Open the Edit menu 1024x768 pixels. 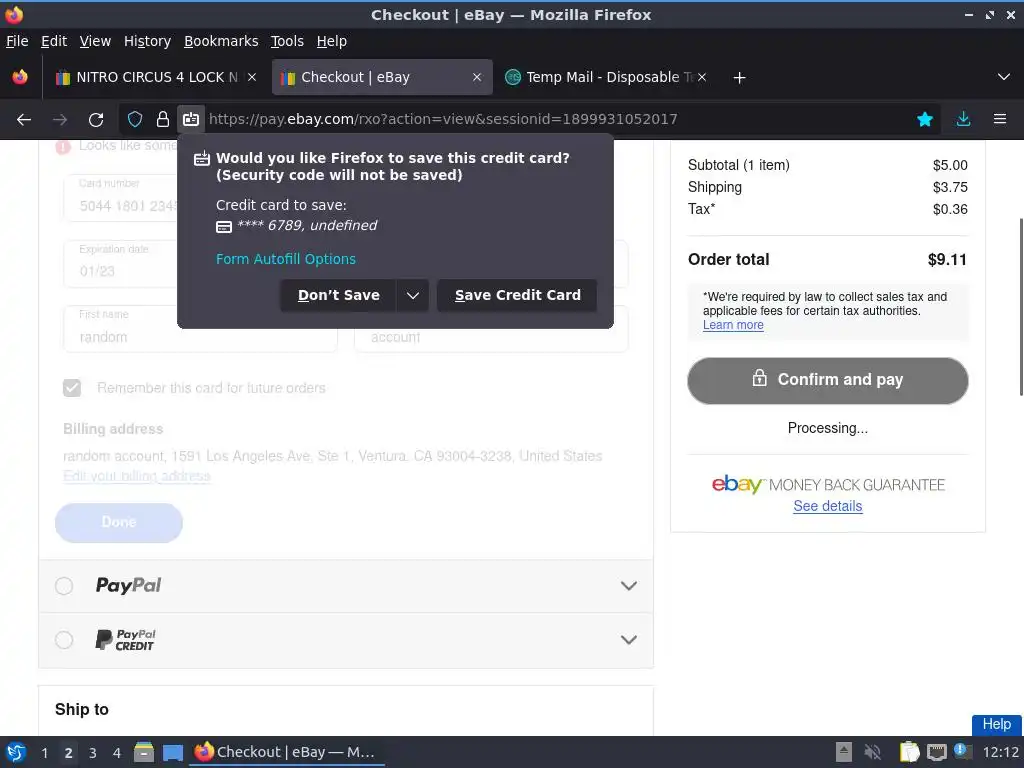(x=54, y=41)
